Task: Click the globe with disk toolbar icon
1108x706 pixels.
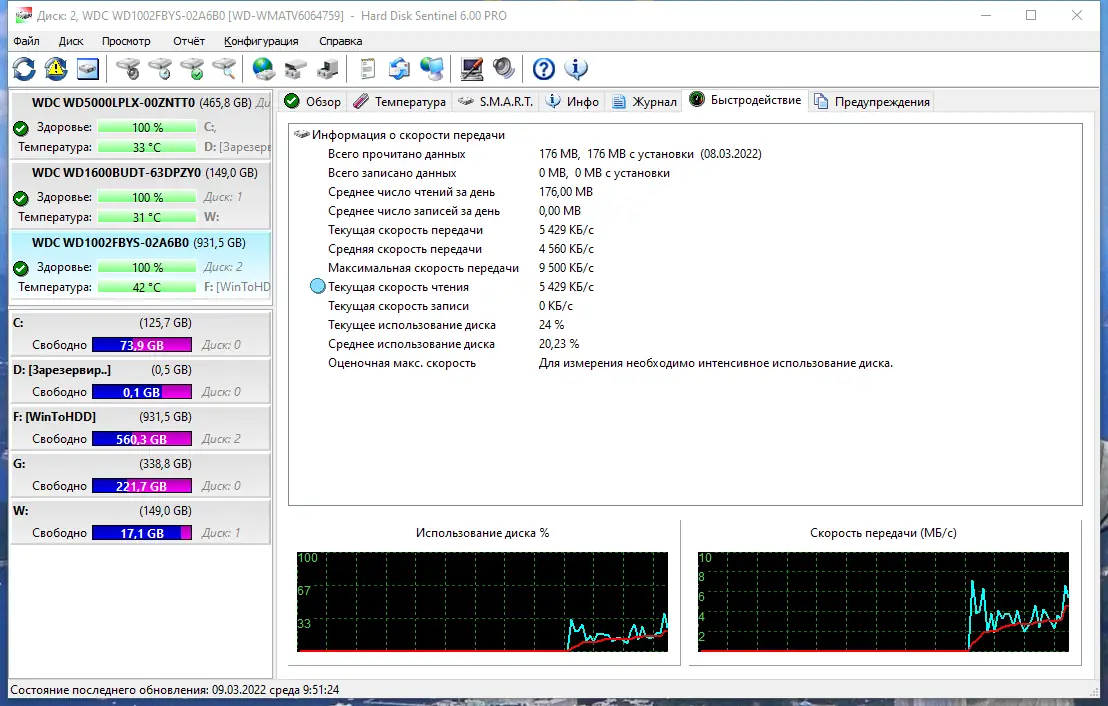Action: point(264,69)
